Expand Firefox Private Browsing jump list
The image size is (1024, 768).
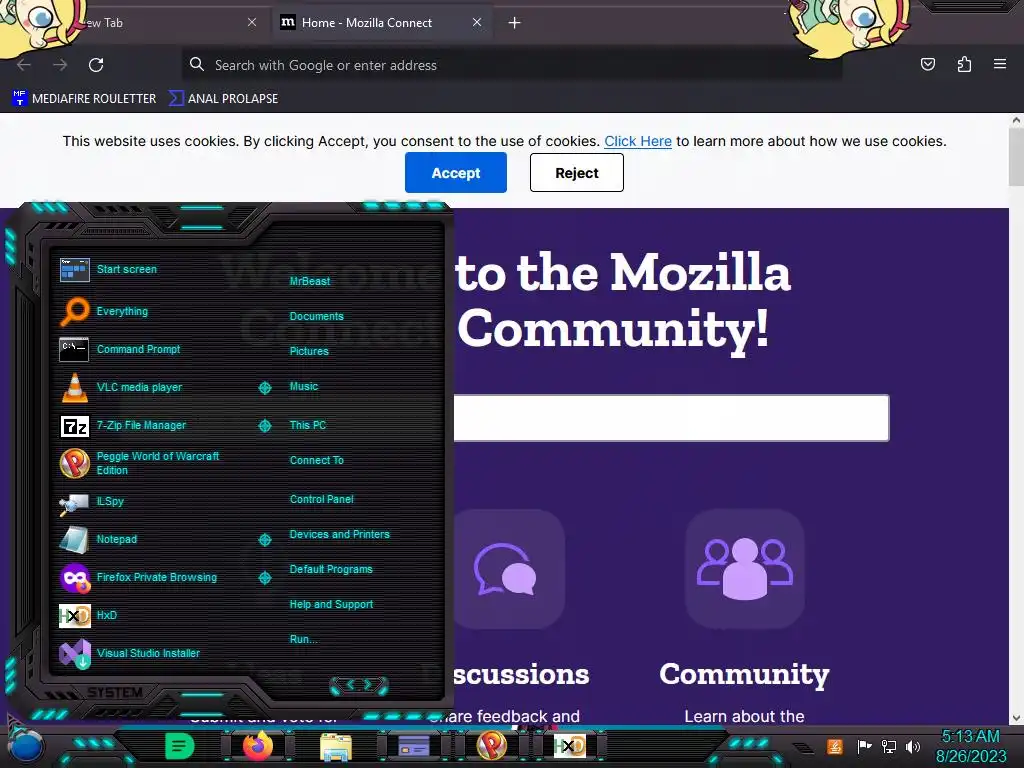pos(264,578)
